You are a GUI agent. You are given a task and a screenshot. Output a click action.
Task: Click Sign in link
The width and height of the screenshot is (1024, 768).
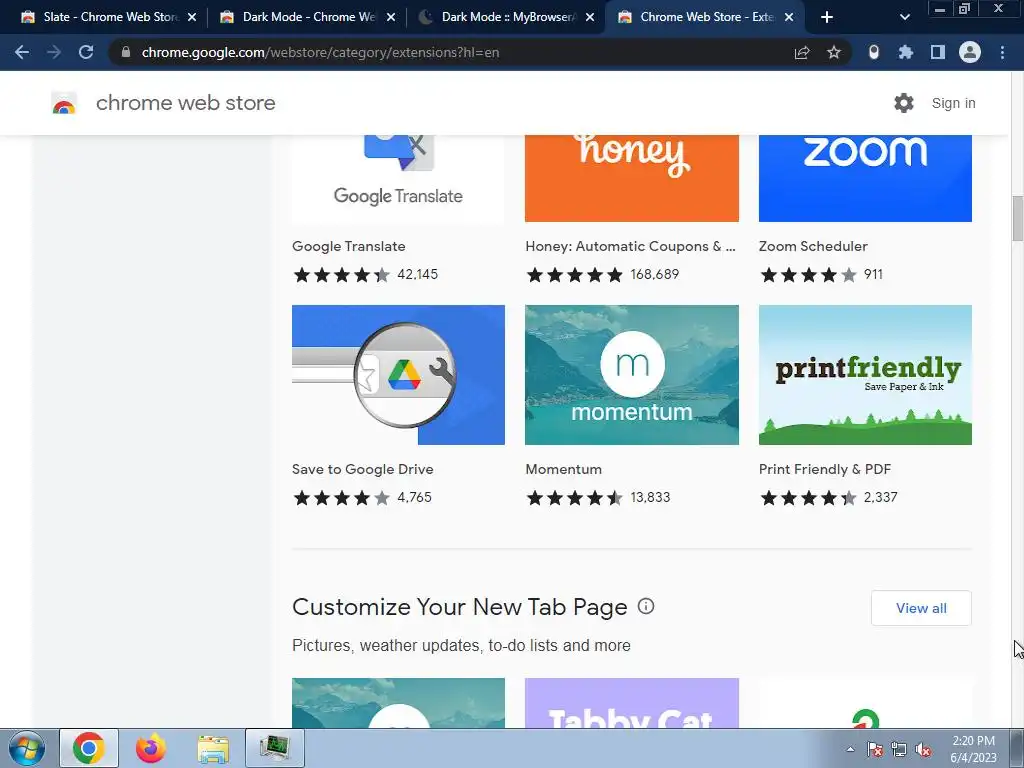pos(953,103)
